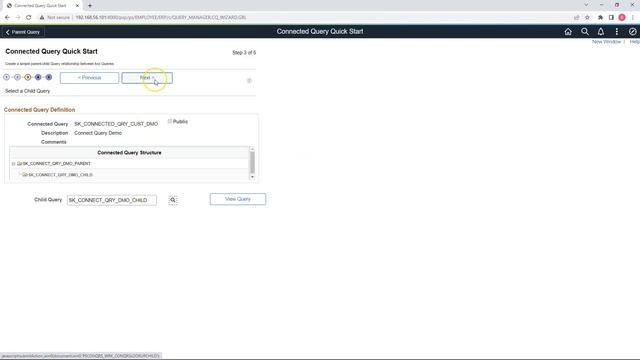640x360 pixels.
Task: Select SK_CONNECT_QRY_DMO_CHILD in query structure
Action: [60, 175]
